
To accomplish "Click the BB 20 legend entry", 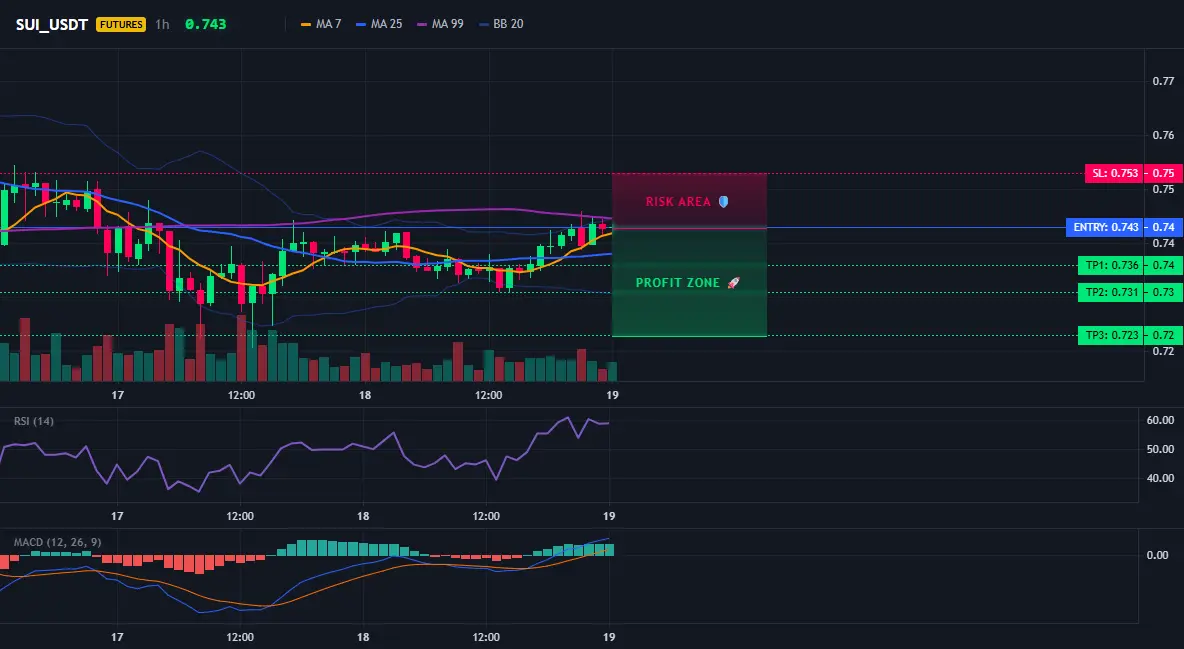I will [x=501, y=24].
